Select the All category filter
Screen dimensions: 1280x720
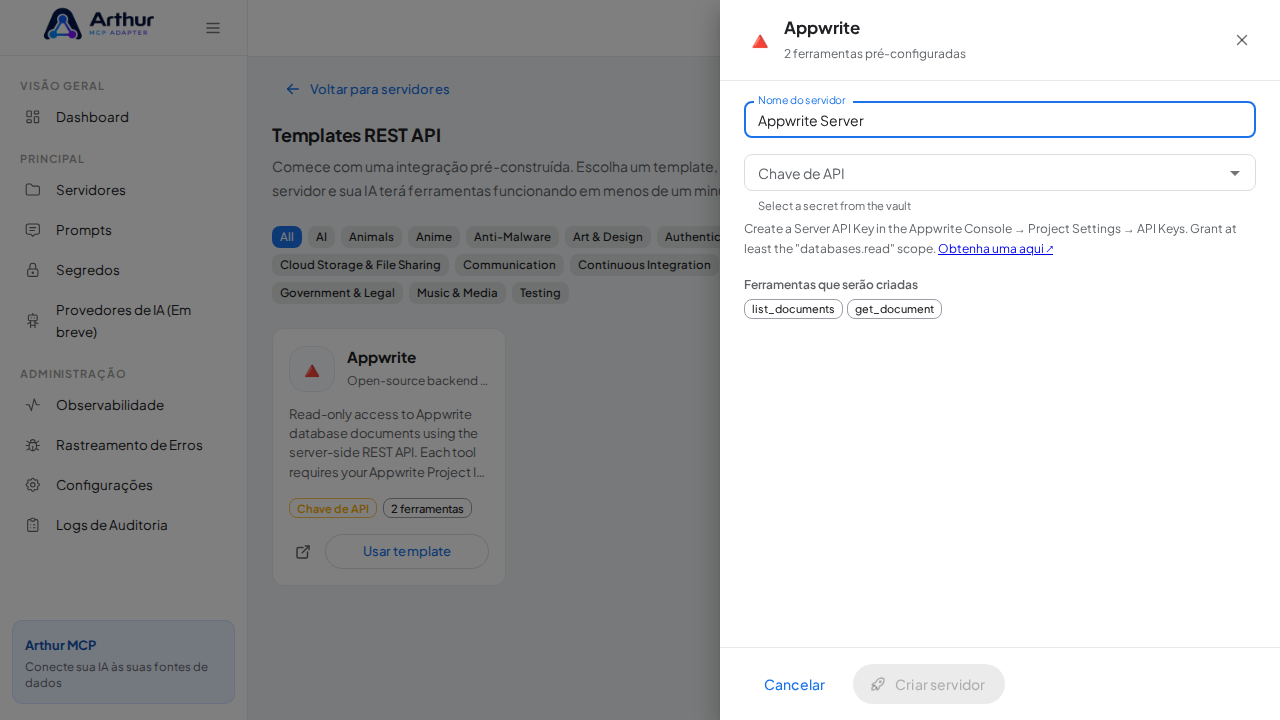coord(287,237)
